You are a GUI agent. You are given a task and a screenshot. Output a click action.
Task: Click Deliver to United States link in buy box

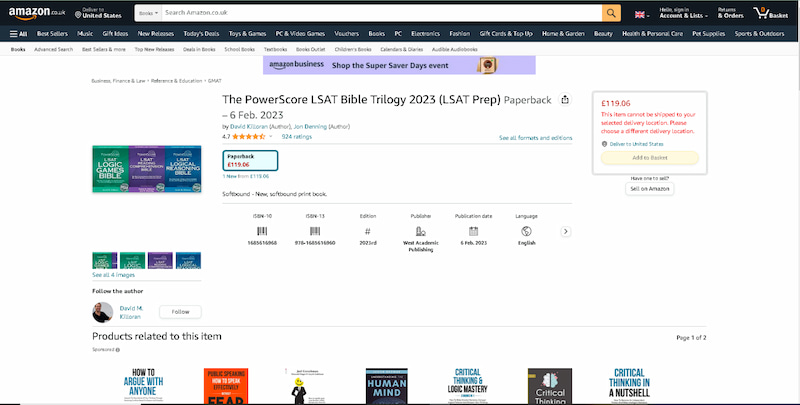point(636,144)
